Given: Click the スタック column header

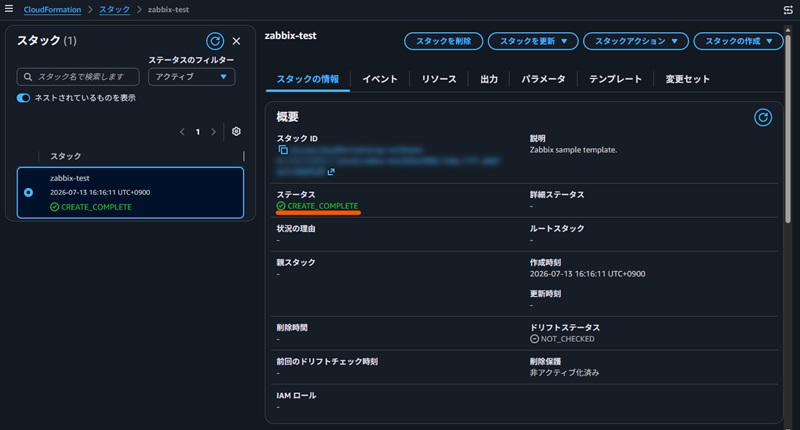Looking at the screenshot, I should [x=65, y=156].
